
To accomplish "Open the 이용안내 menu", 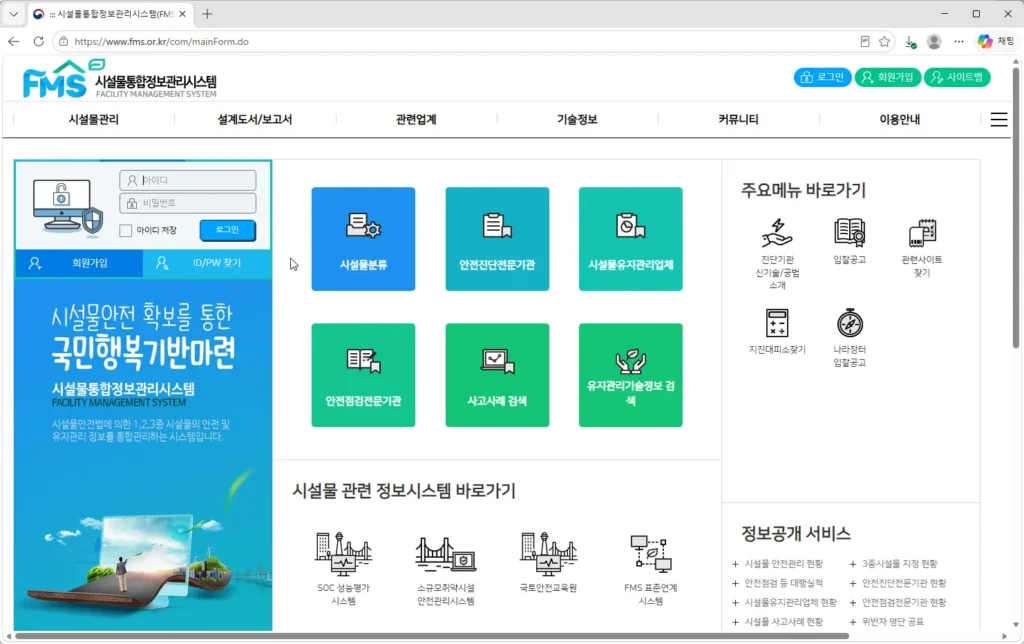I will 900,120.
